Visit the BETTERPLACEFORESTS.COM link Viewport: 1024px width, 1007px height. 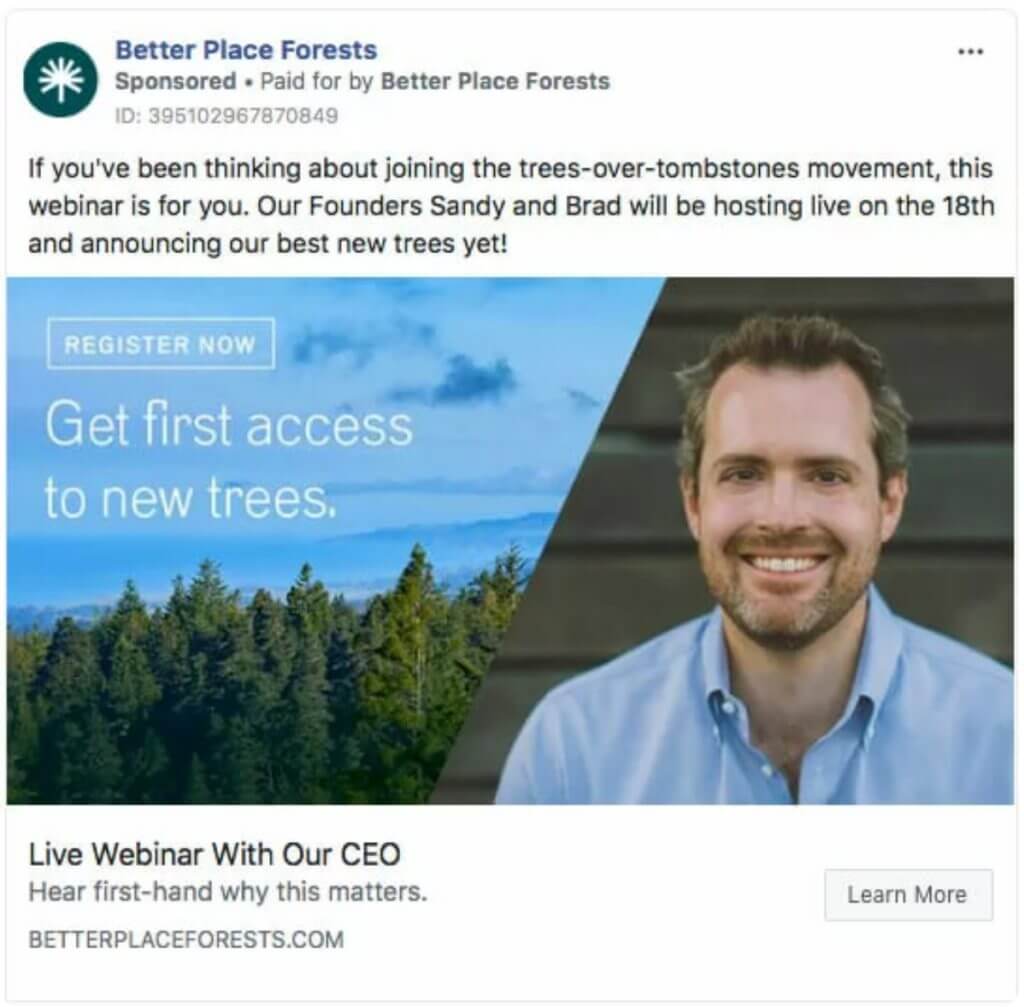point(186,939)
